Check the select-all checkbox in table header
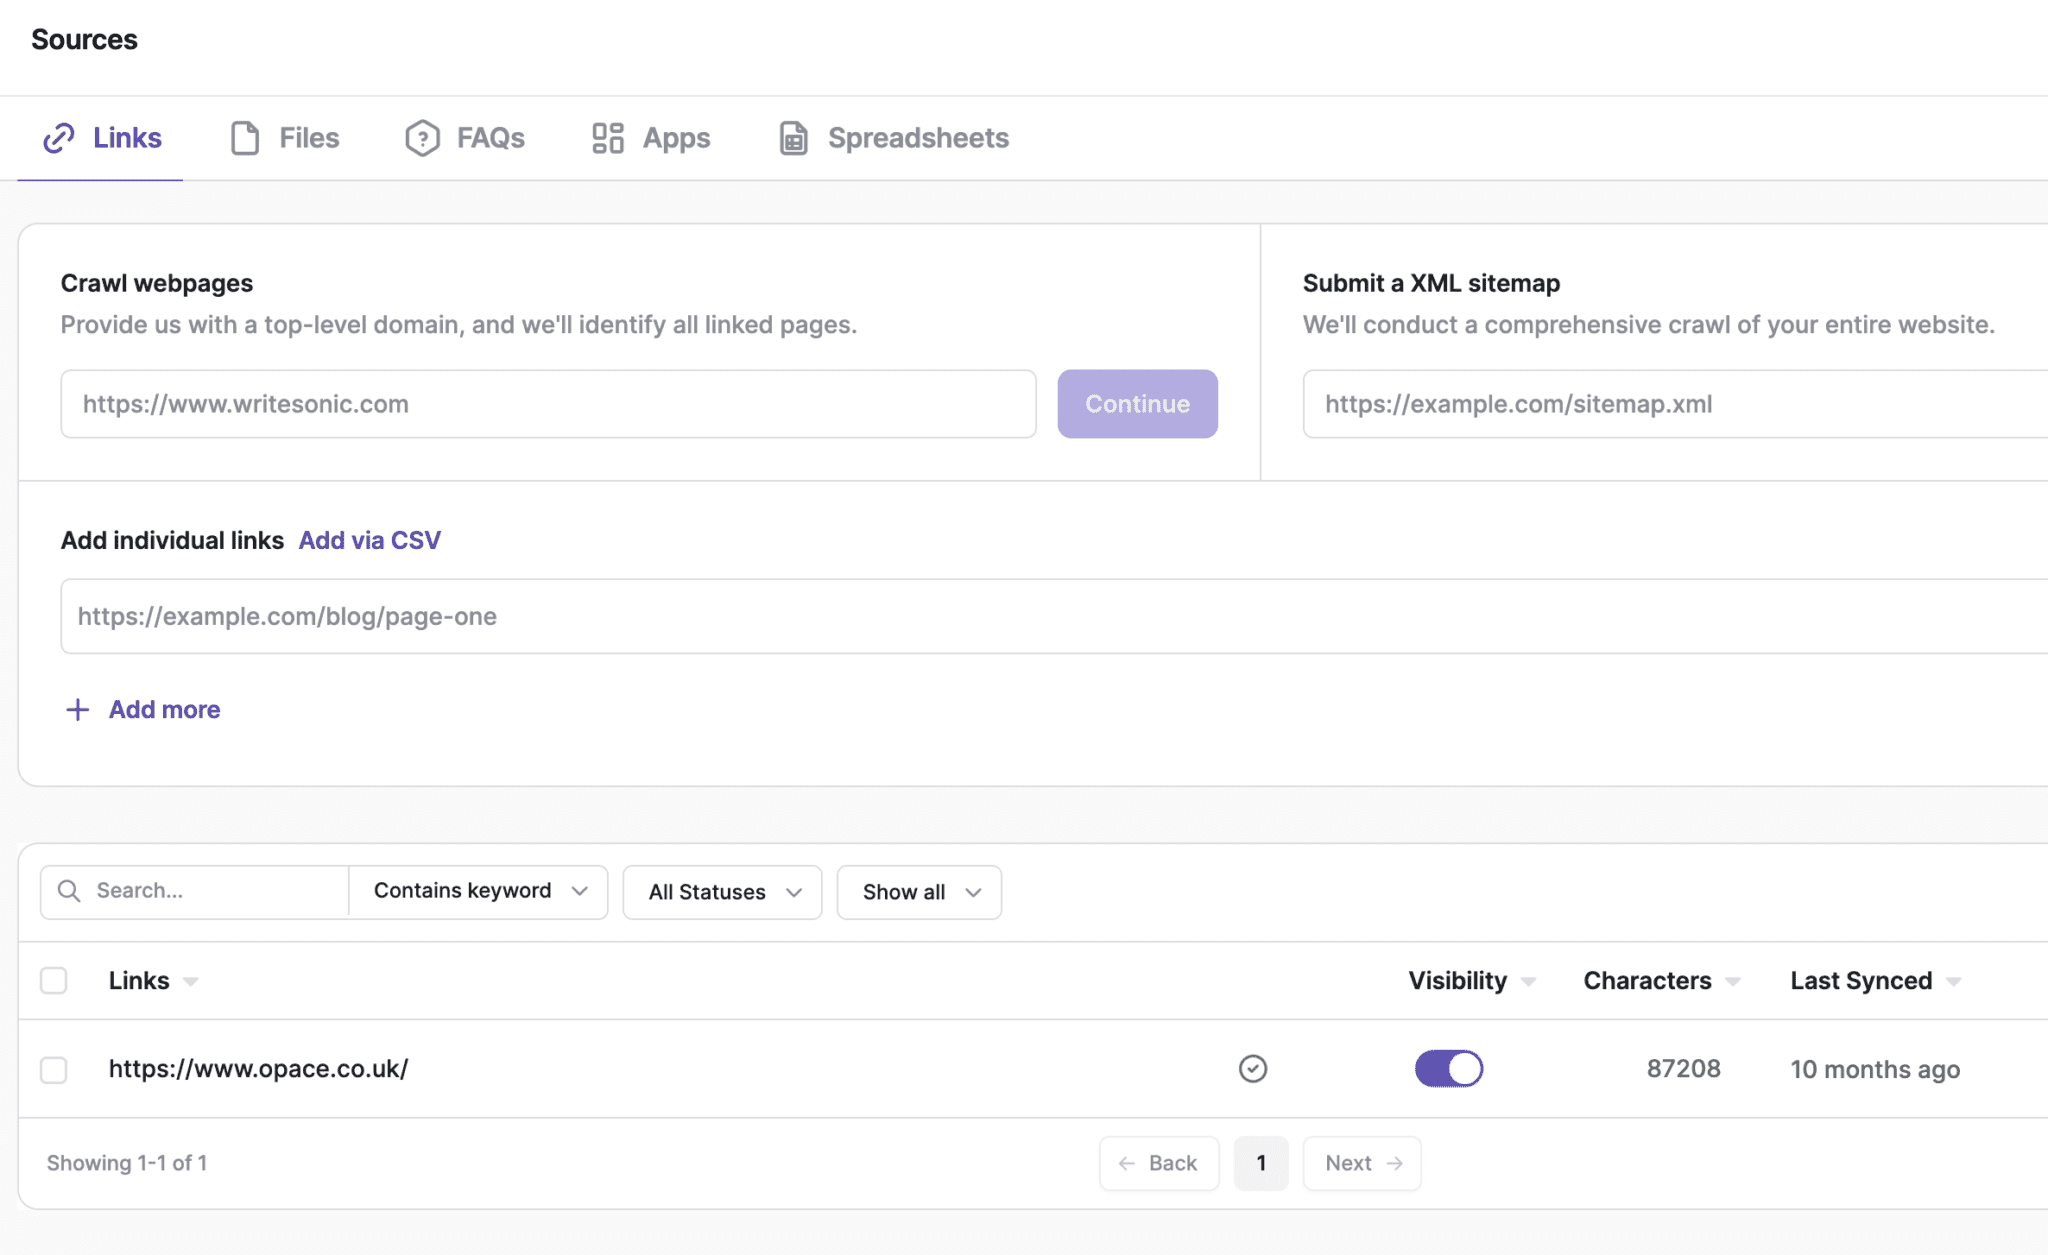Viewport: 2048px width, 1255px height. point(54,981)
